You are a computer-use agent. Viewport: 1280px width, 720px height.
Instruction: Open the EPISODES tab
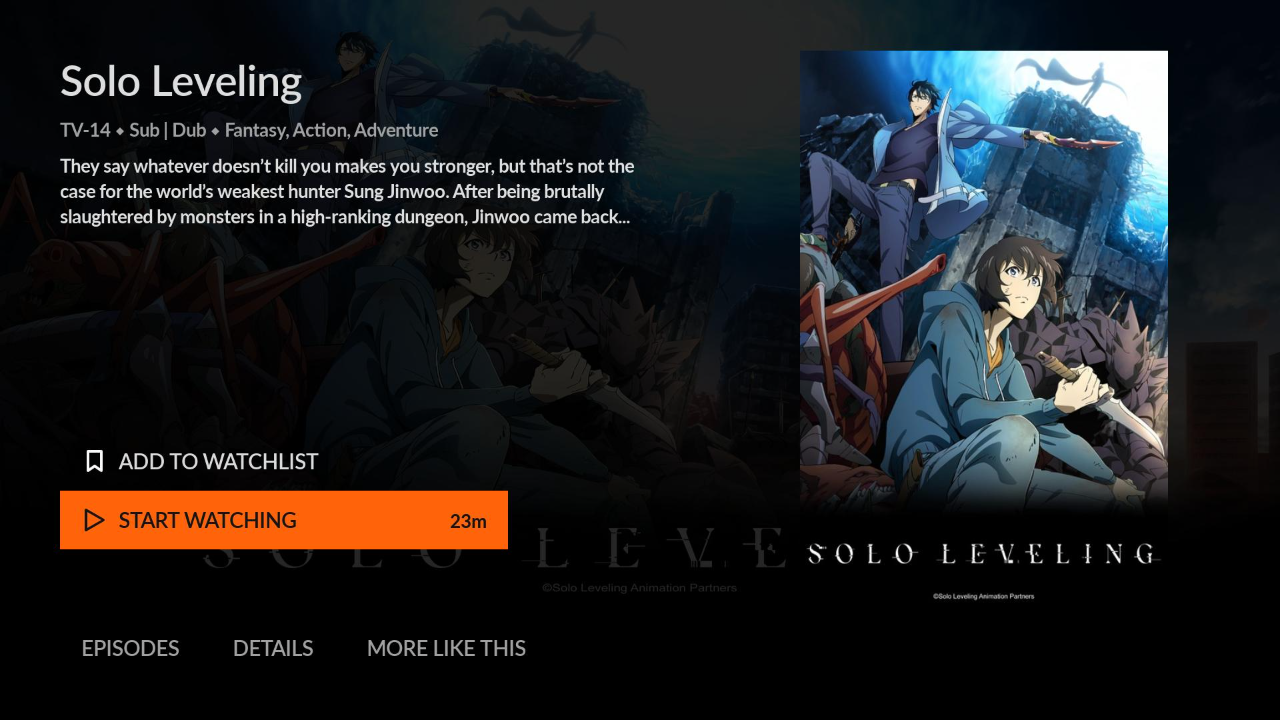click(x=130, y=648)
